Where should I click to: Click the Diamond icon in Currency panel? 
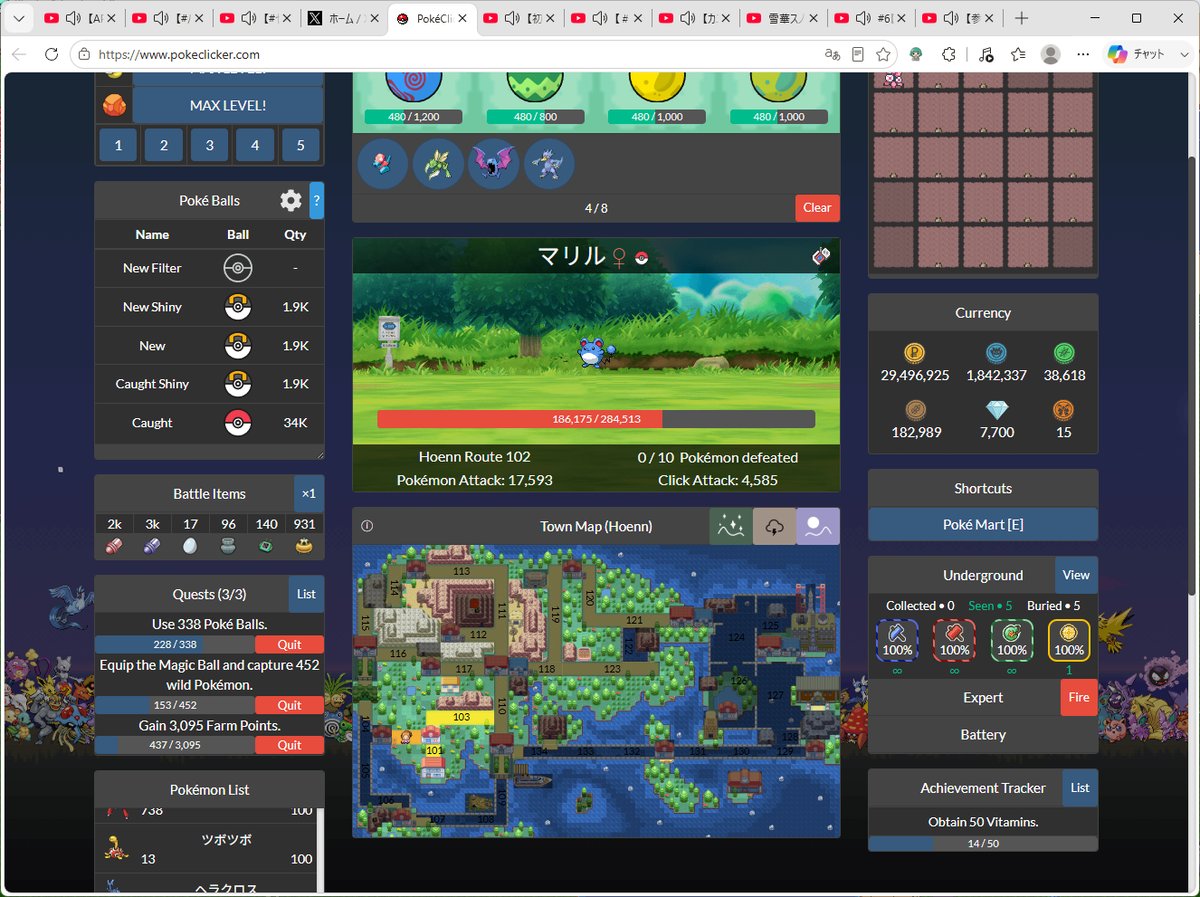(x=997, y=410)
